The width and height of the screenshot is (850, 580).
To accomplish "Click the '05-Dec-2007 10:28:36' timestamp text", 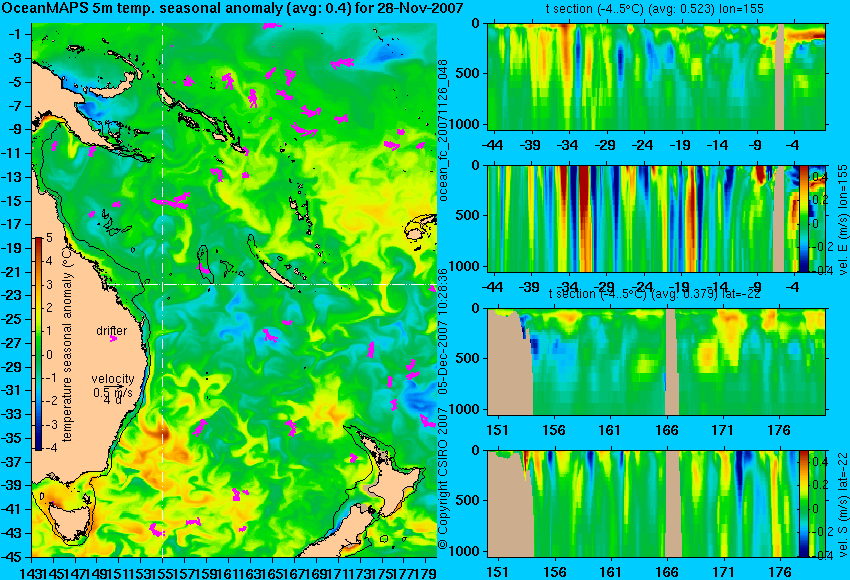I will pyautogui.click(x=443, y=330).
